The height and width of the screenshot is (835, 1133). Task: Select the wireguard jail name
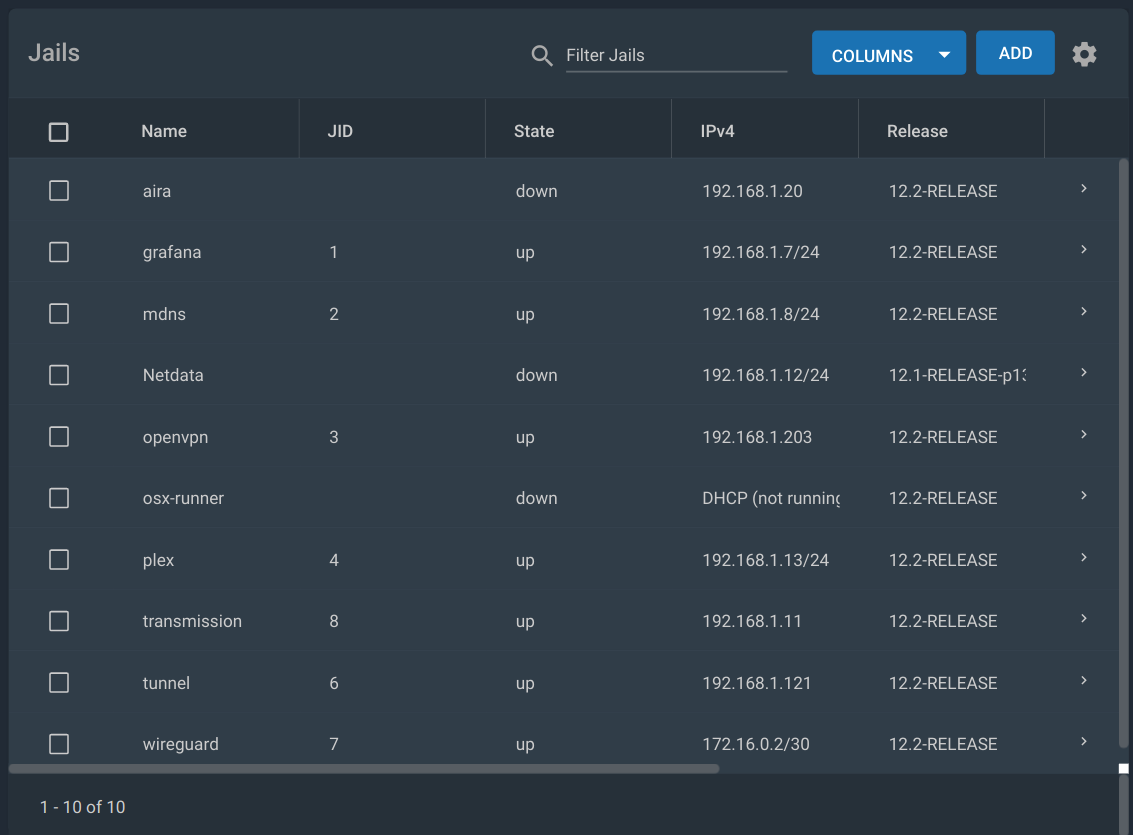click(x=181, y=745)
